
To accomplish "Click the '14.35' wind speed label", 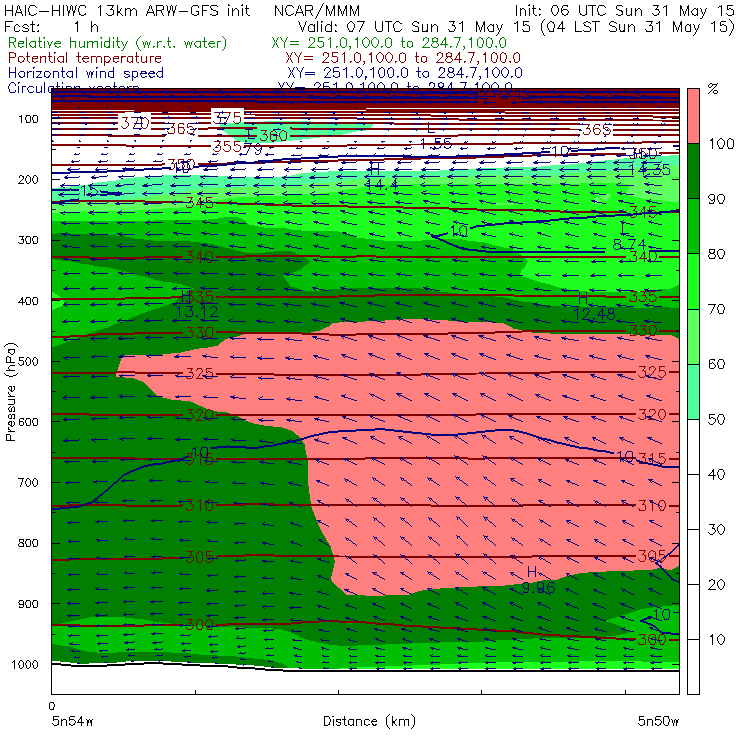I will [649, 170].
